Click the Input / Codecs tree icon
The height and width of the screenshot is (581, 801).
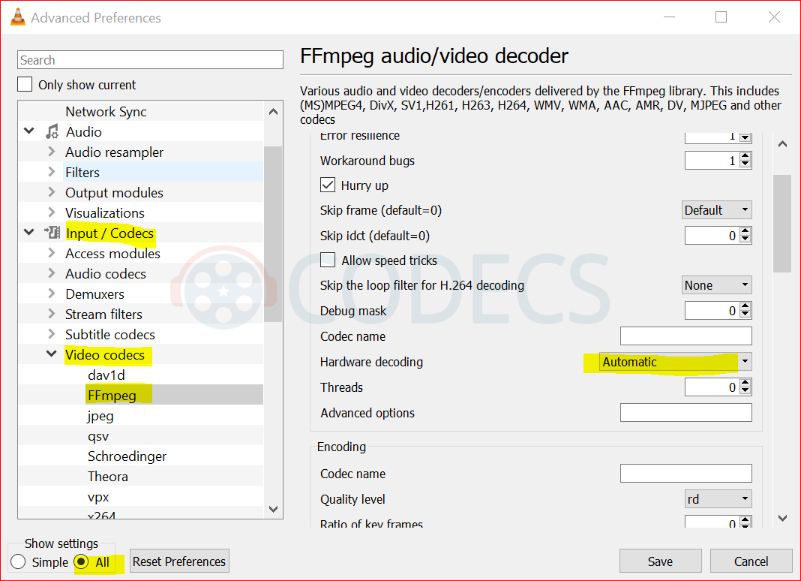(x=52, y=233)
